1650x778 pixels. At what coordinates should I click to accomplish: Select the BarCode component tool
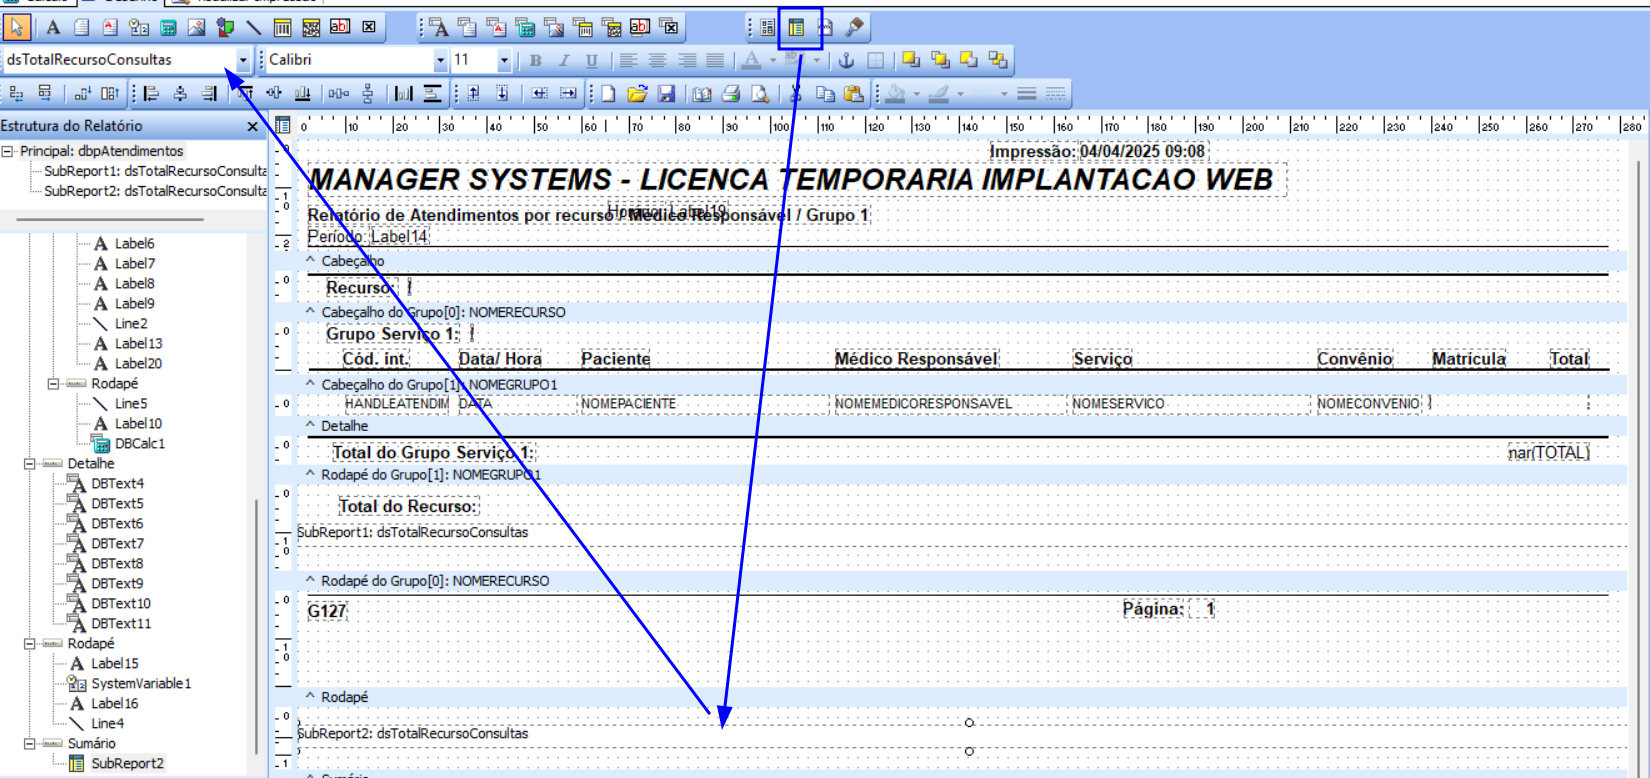pos(283,27)
